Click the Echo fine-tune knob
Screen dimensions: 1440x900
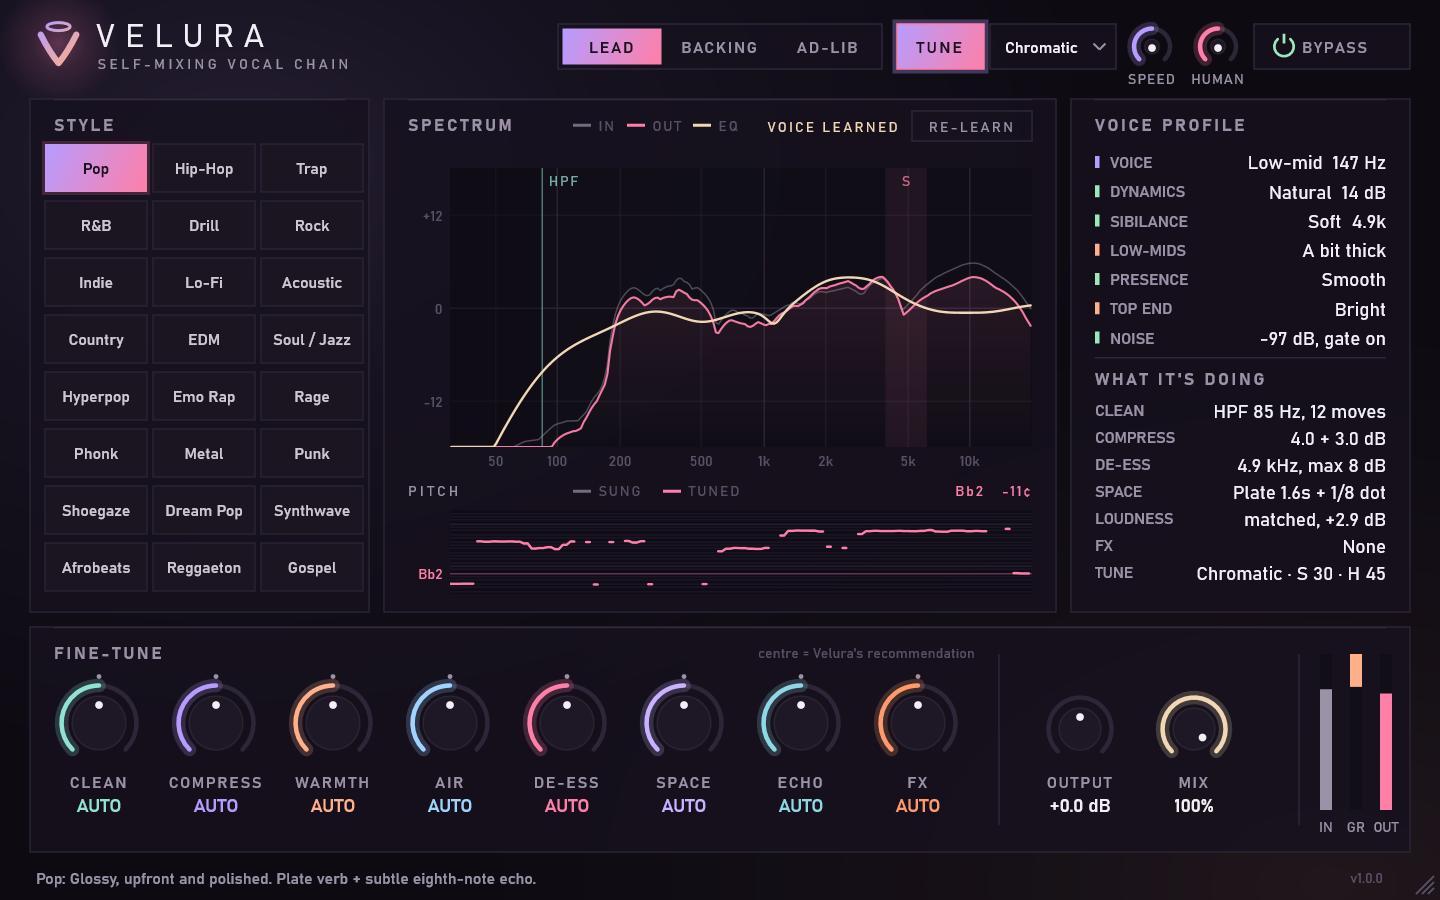[x=800, y=720]
